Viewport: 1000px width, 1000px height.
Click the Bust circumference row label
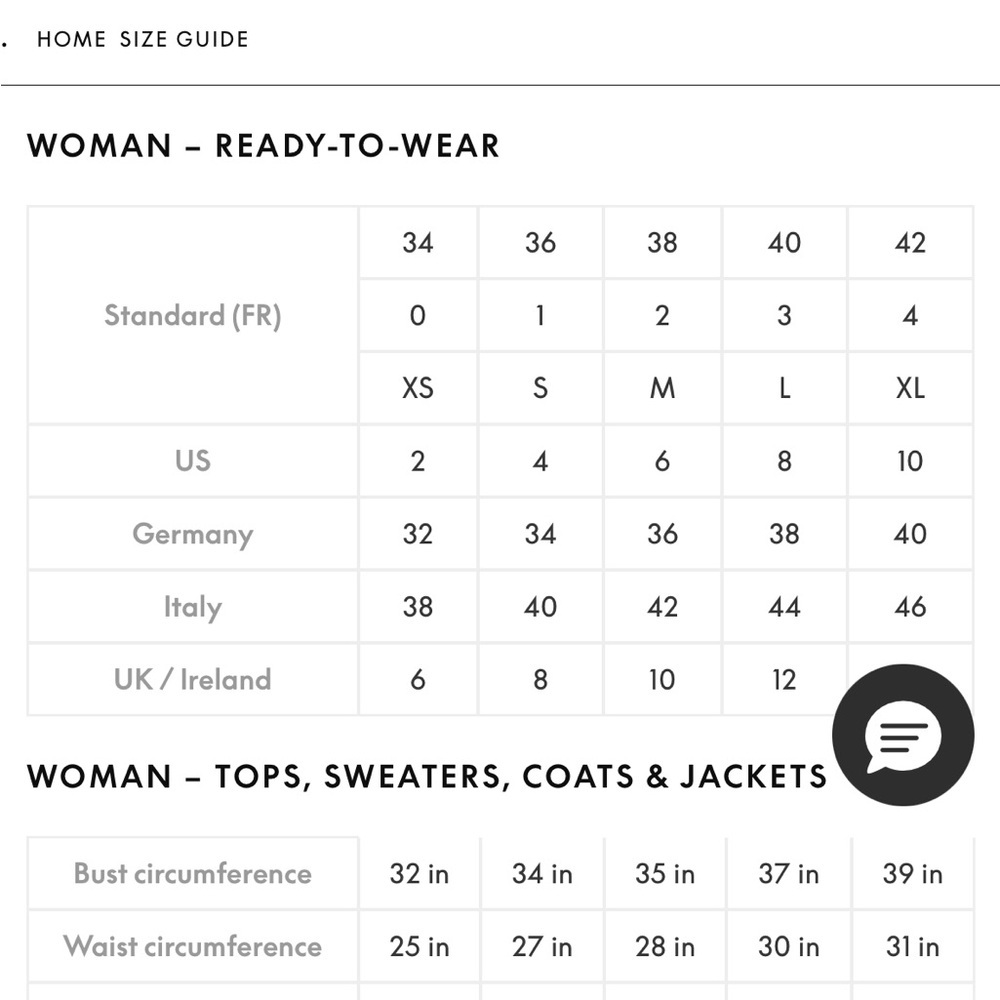pos(192,874)
